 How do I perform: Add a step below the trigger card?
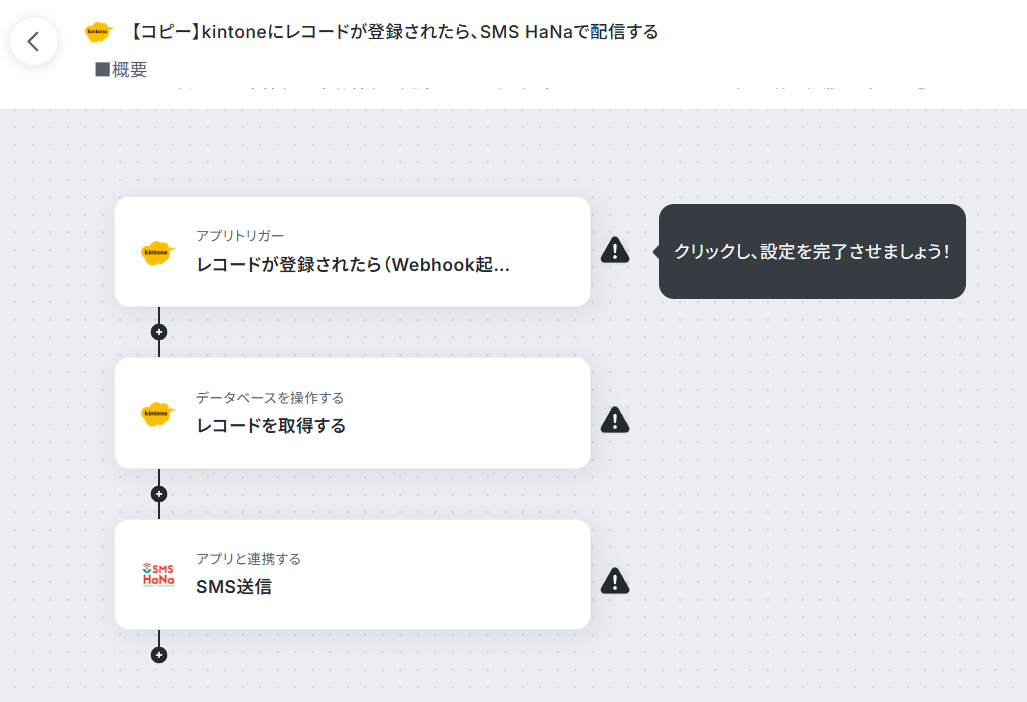[x=159, y=332]
